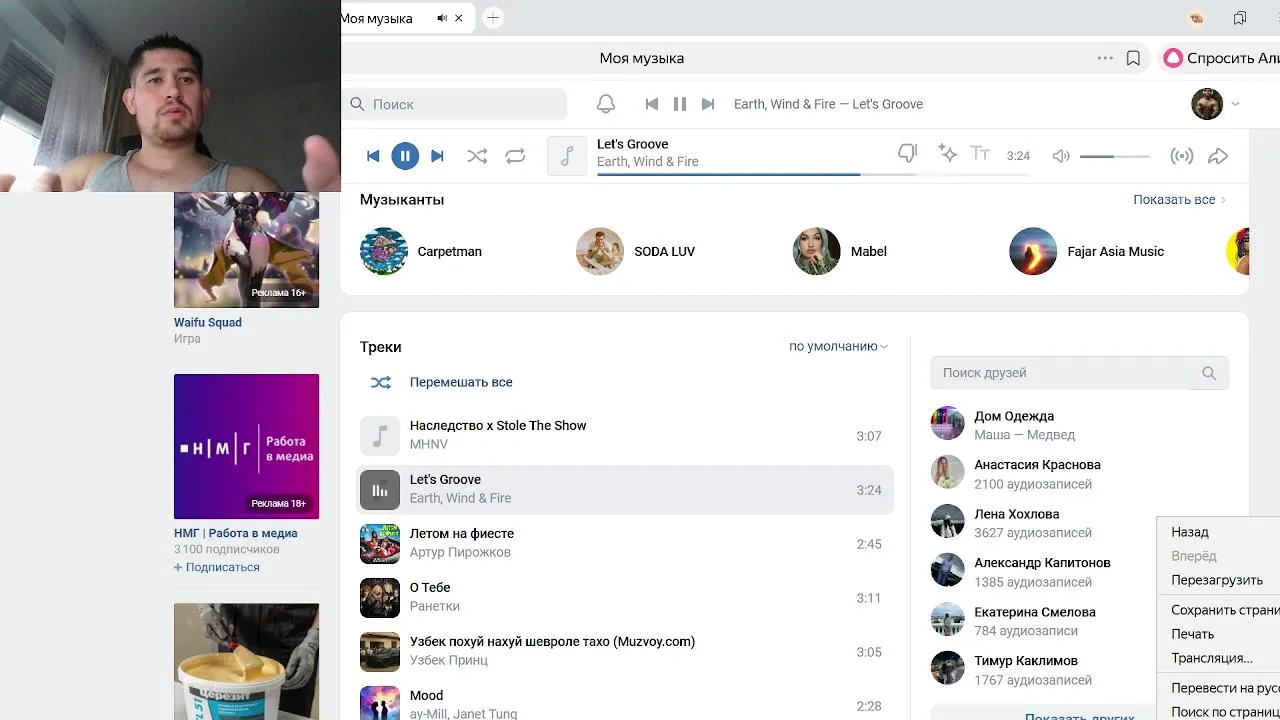Expand по умолчанию sorting dropdown
Image resolution: width=1280 pixels, height=720 pixels.
[838, 346]
